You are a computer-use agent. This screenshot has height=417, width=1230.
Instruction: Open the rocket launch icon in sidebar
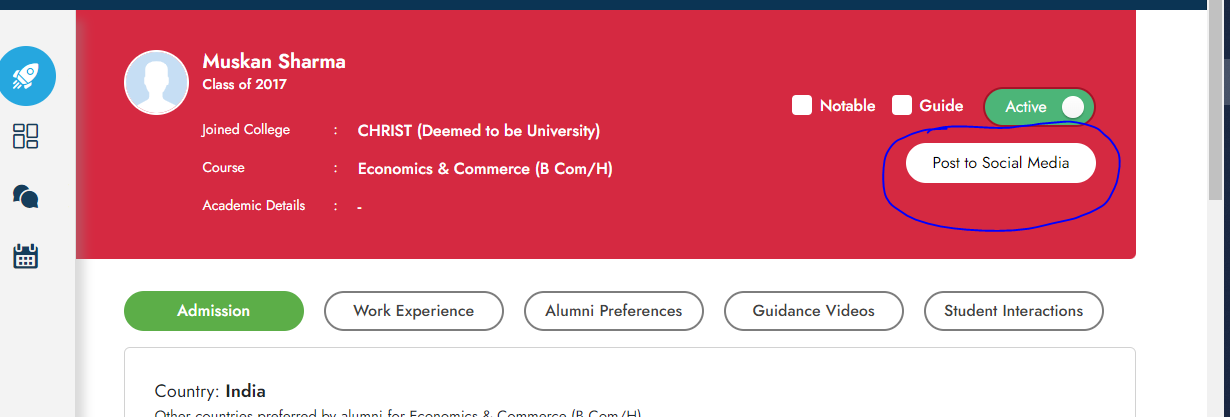point(26,76)
